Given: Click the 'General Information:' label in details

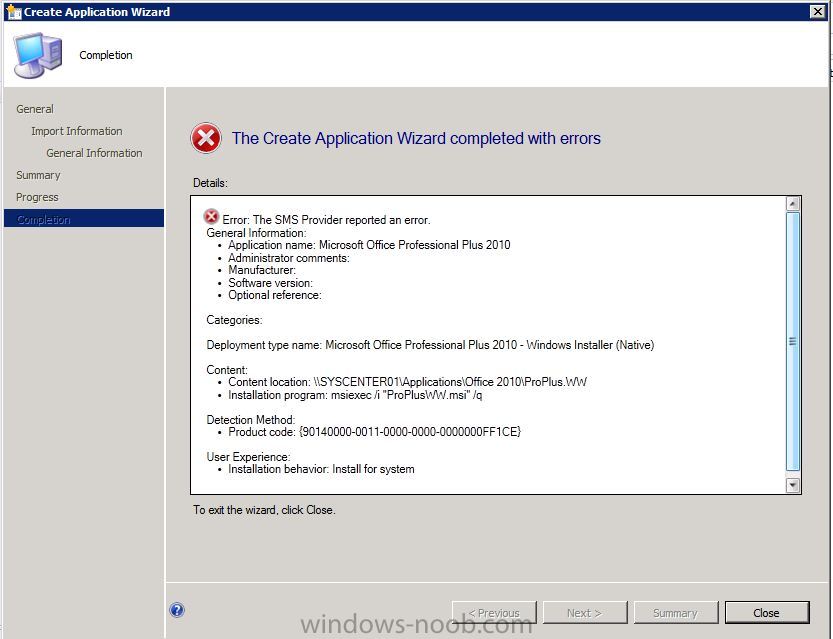Looking at the screenshot, I should [x=256, y=233].
